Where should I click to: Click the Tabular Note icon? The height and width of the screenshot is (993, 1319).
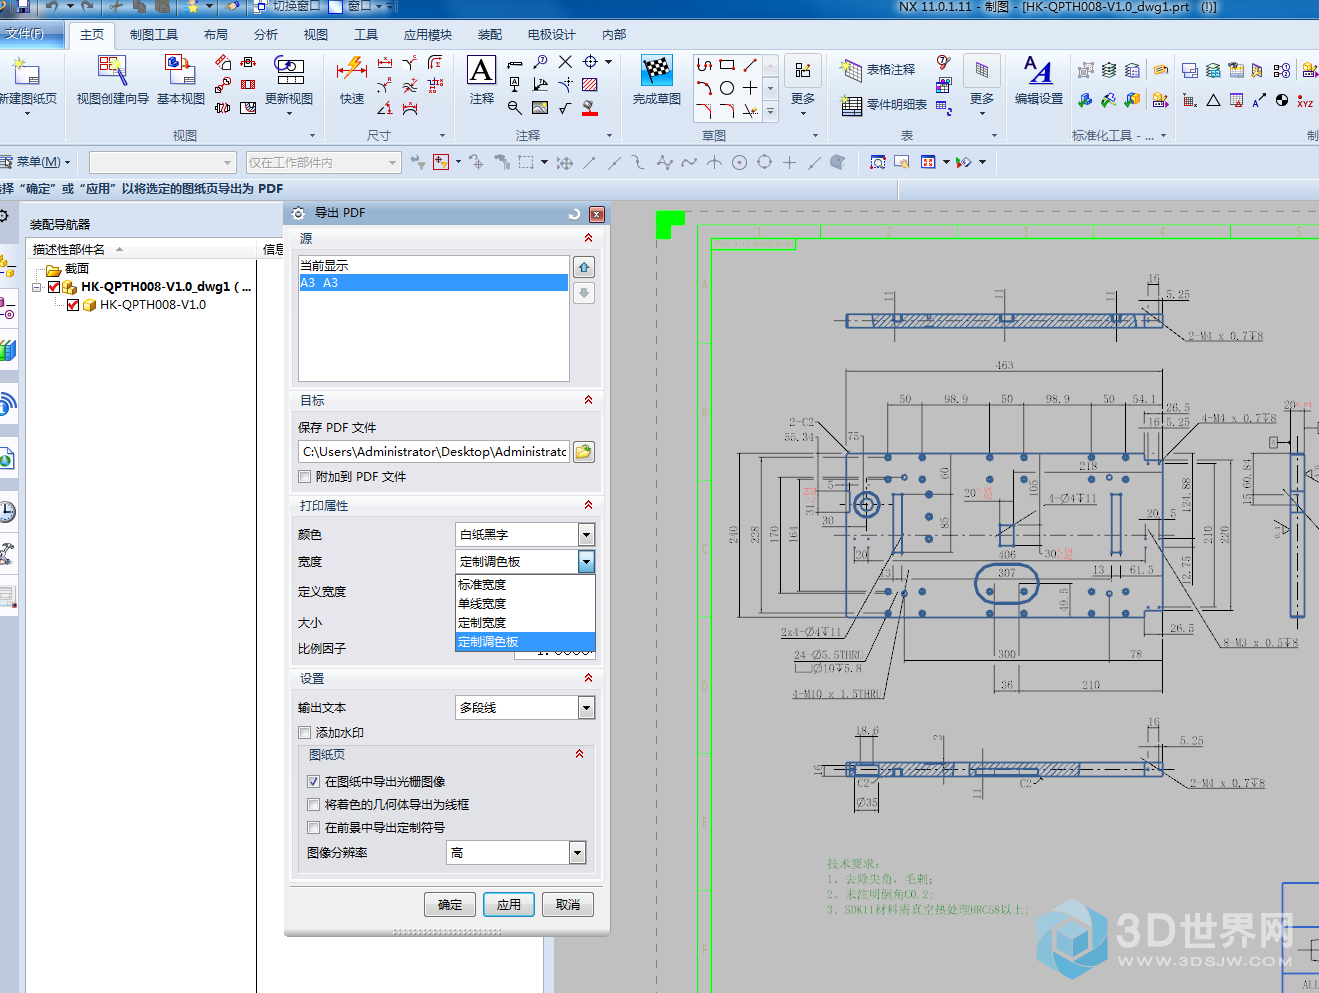[x=850, y=70]
